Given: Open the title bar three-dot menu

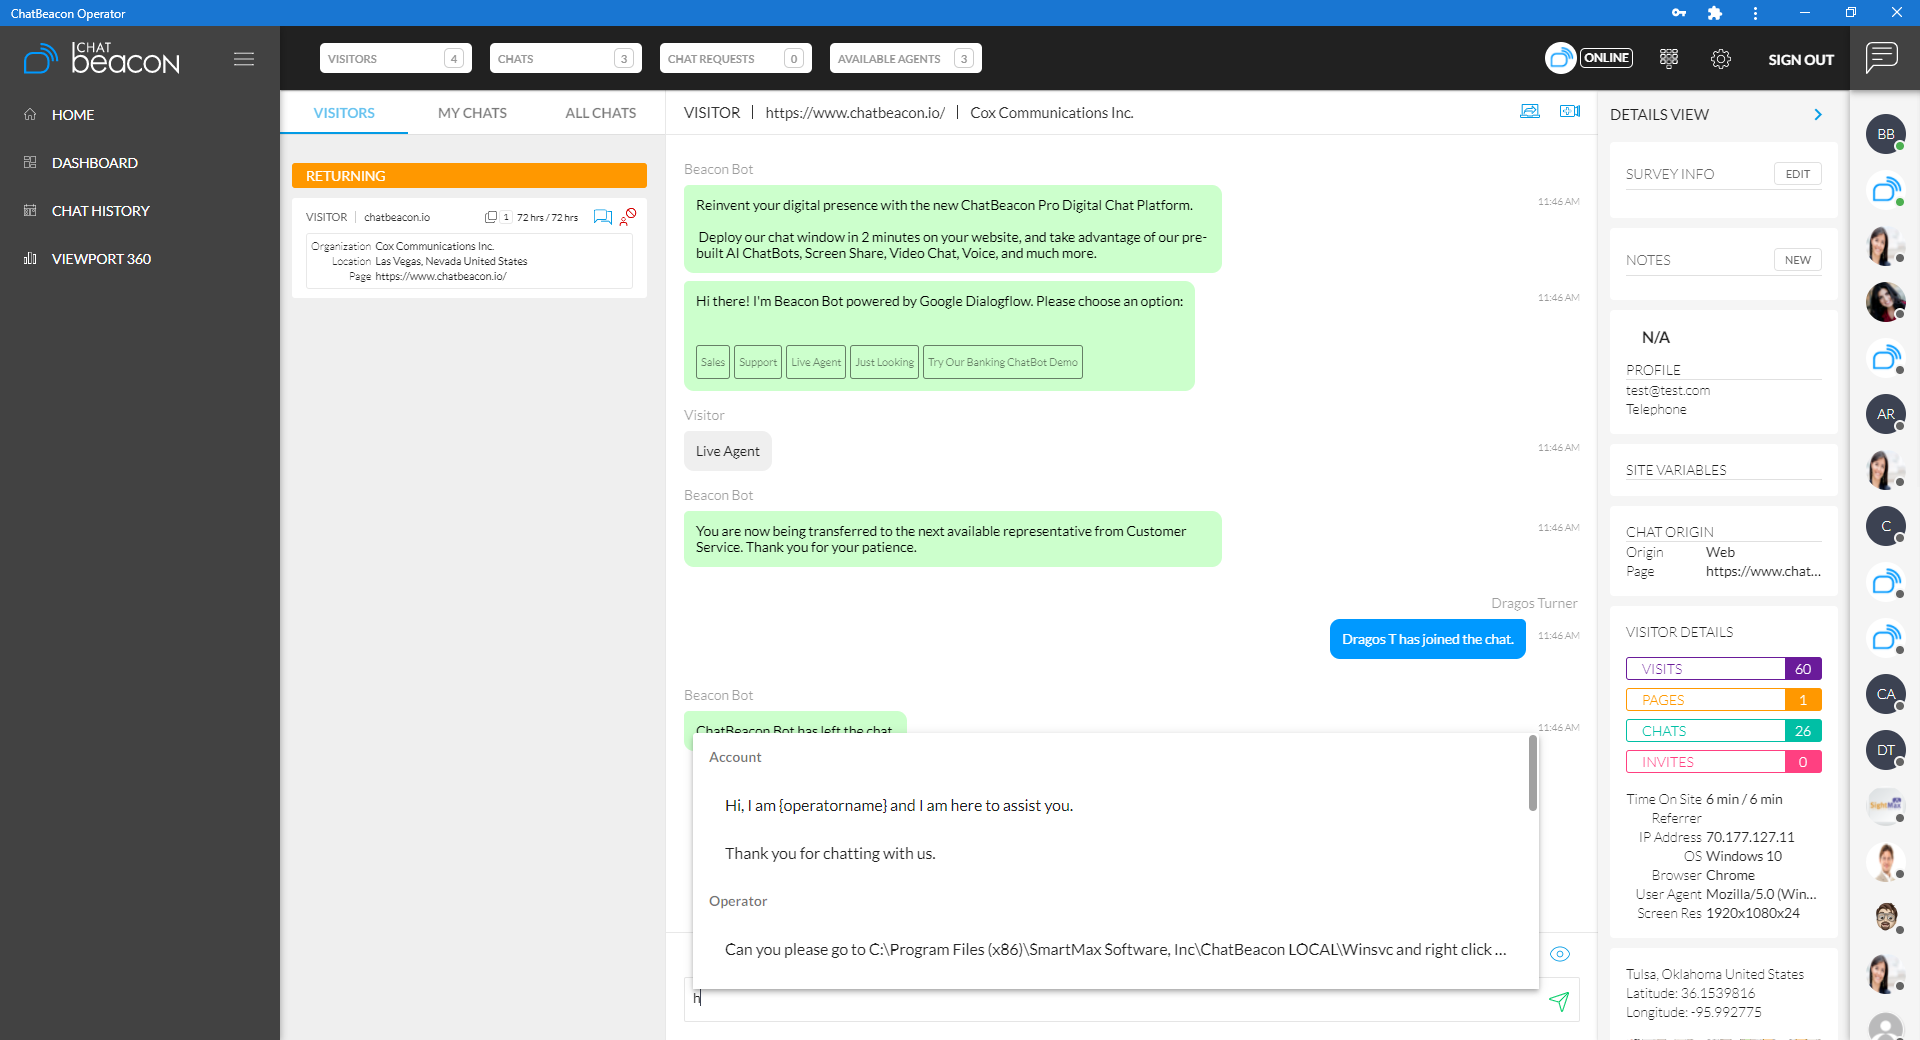Looking at the screenshot, I should click(1755, 13).
